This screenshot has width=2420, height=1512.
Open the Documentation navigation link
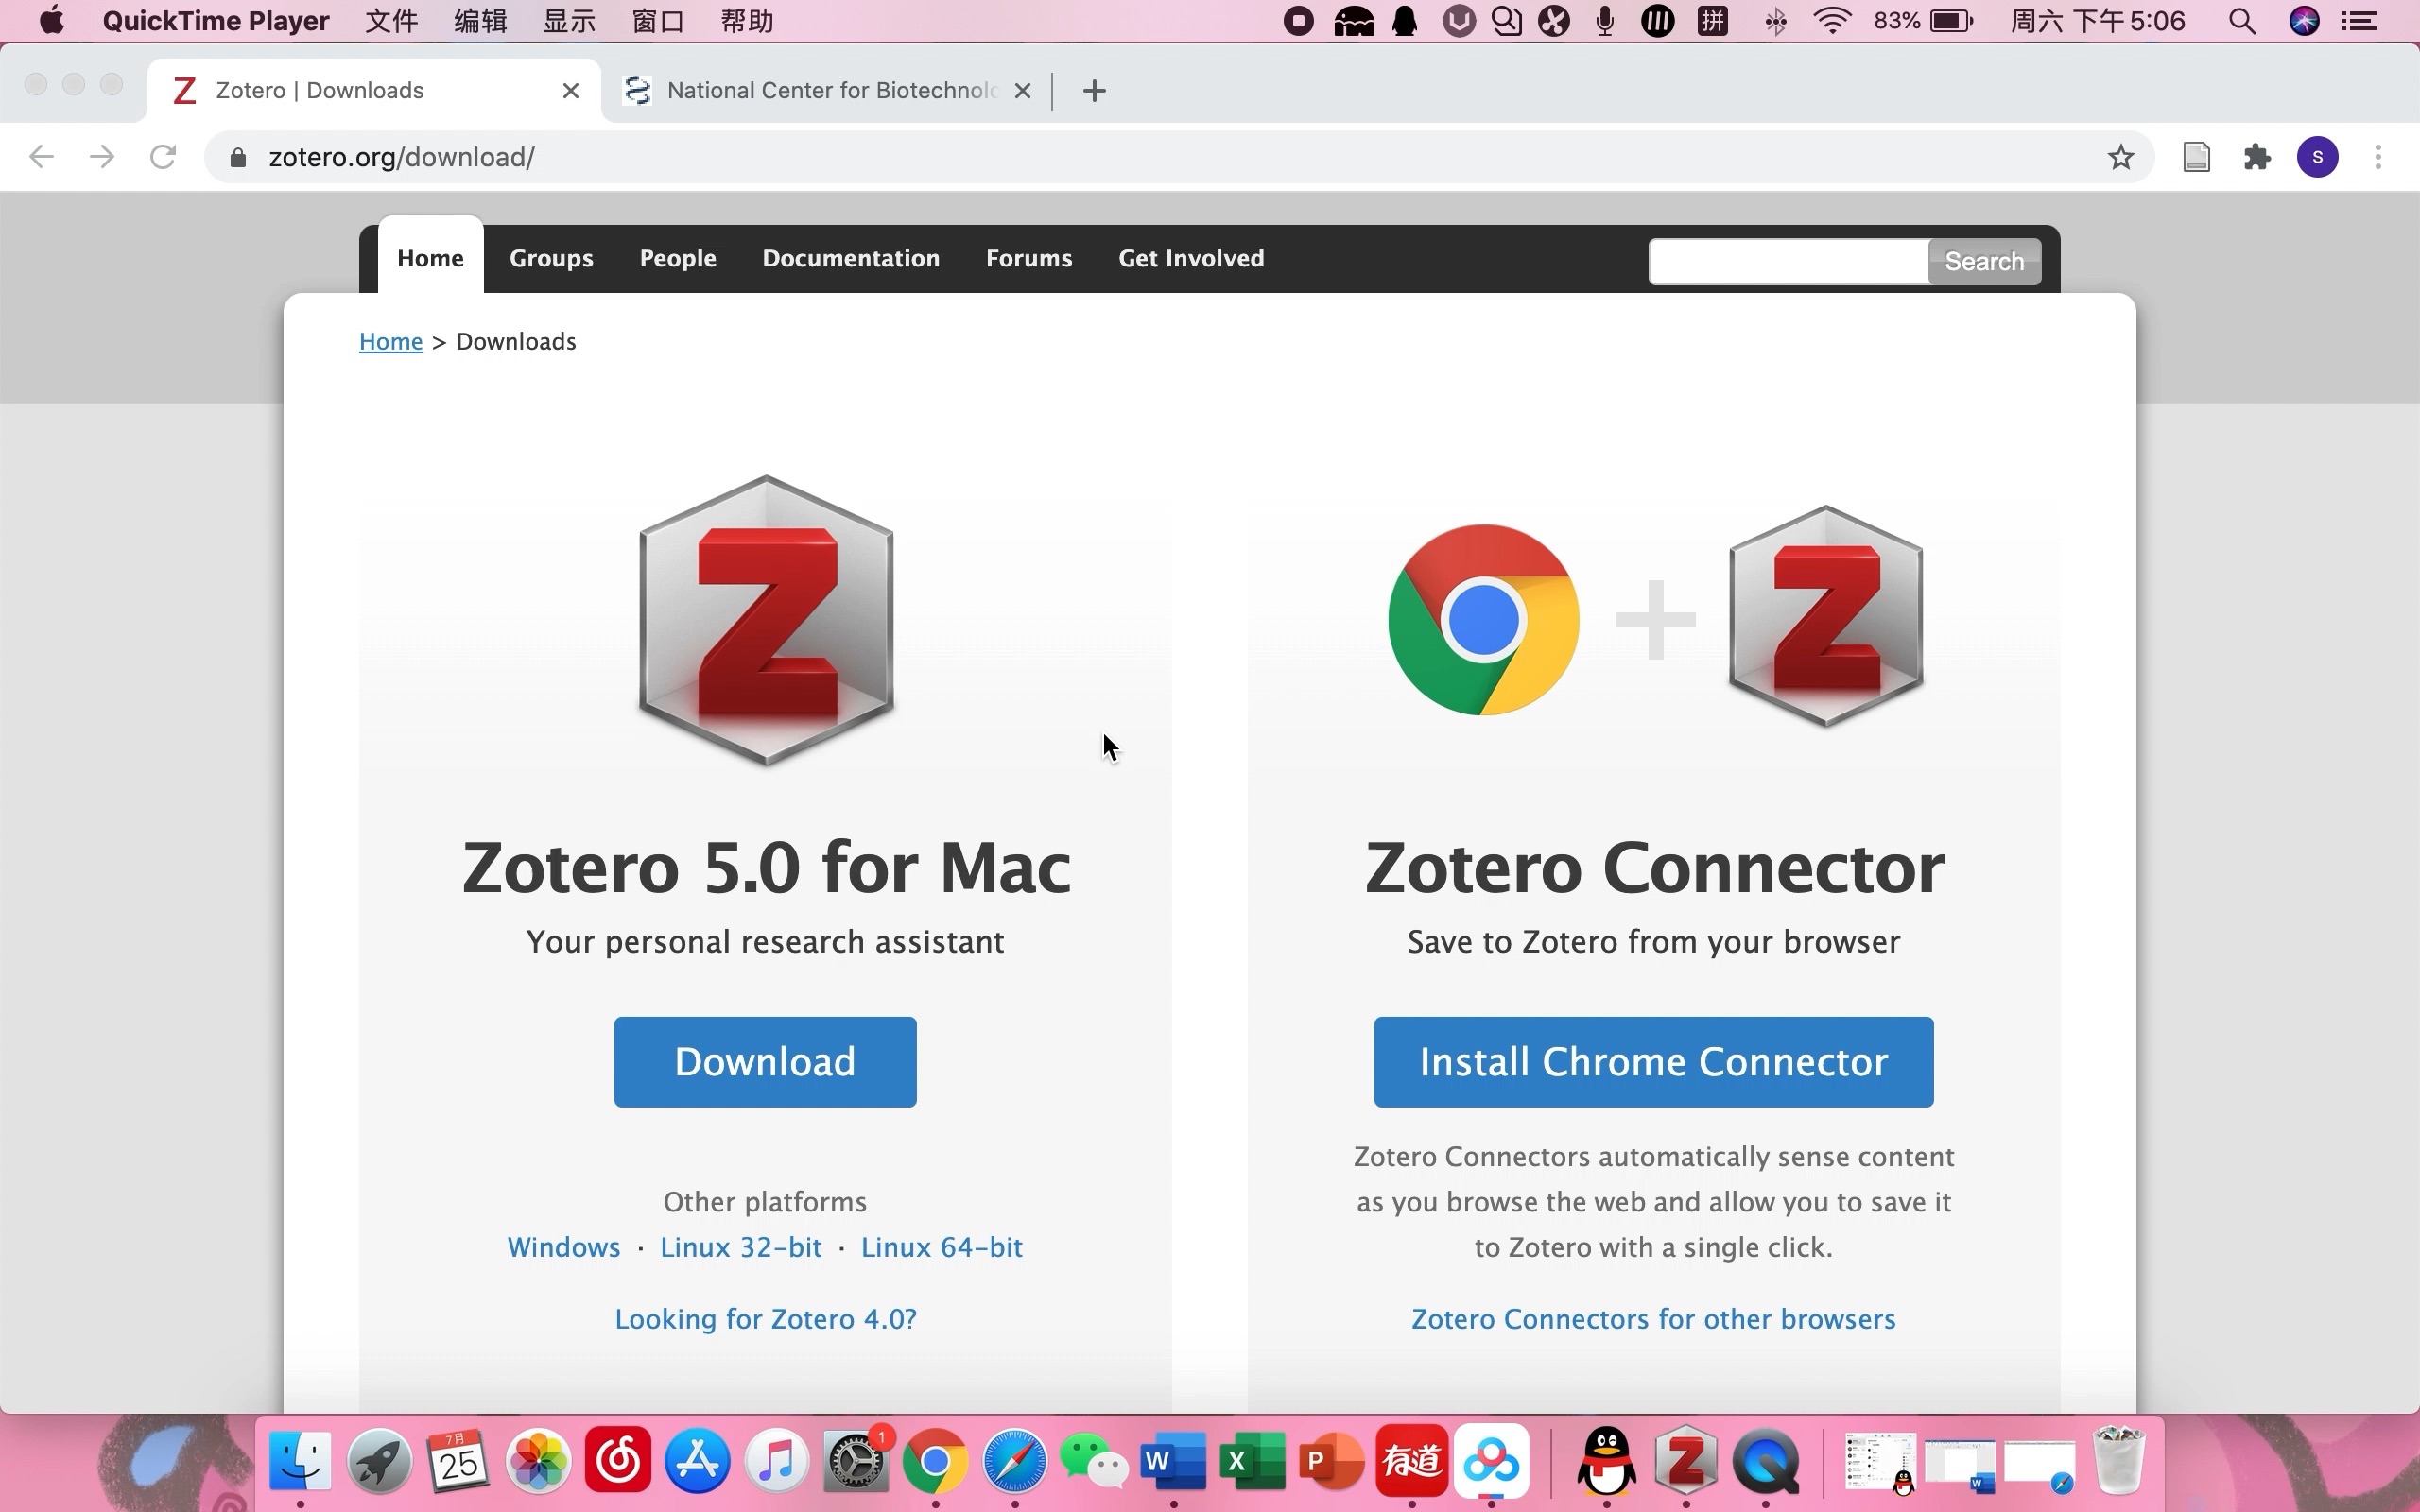(850, 258)
